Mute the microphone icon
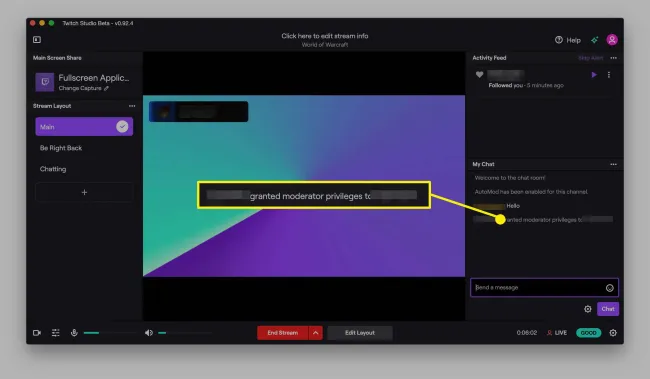The width and height of the screenshot is (650, 379). (74, 333)
